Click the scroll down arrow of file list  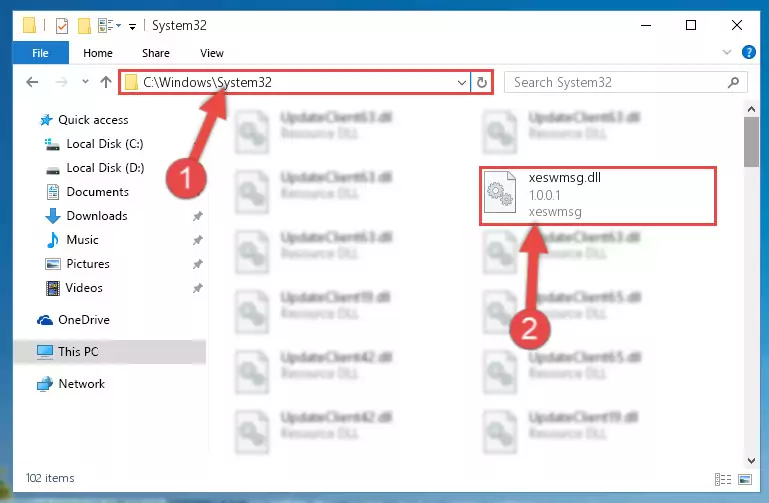(751, 460)
